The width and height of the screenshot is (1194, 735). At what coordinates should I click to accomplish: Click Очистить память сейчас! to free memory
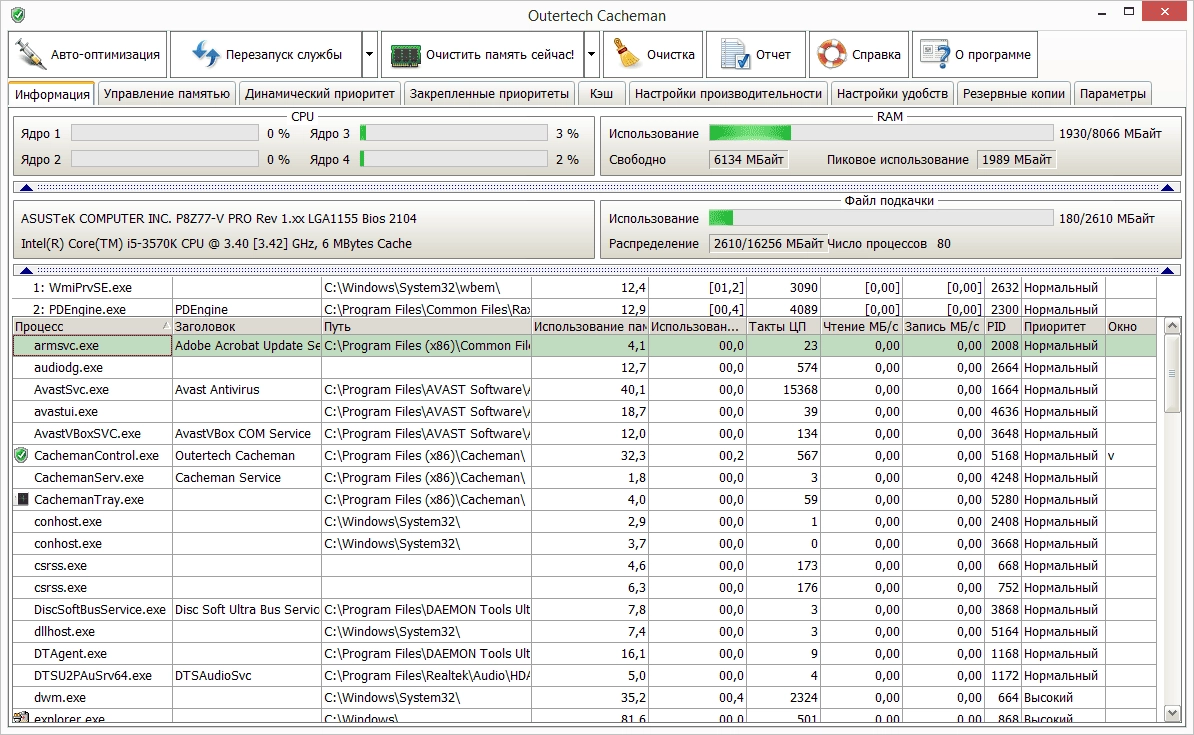click(483, 54)
